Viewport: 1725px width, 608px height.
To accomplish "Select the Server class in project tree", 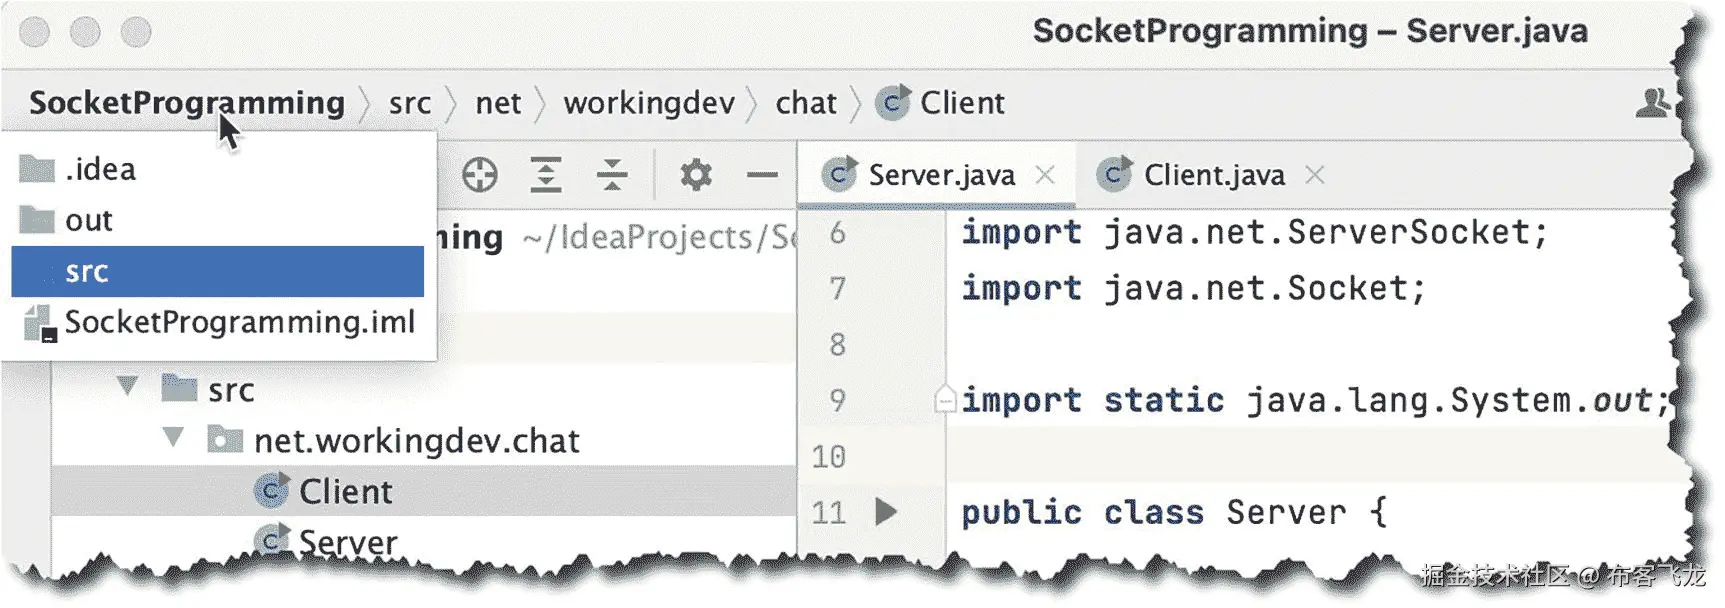I will coord(347,542).
